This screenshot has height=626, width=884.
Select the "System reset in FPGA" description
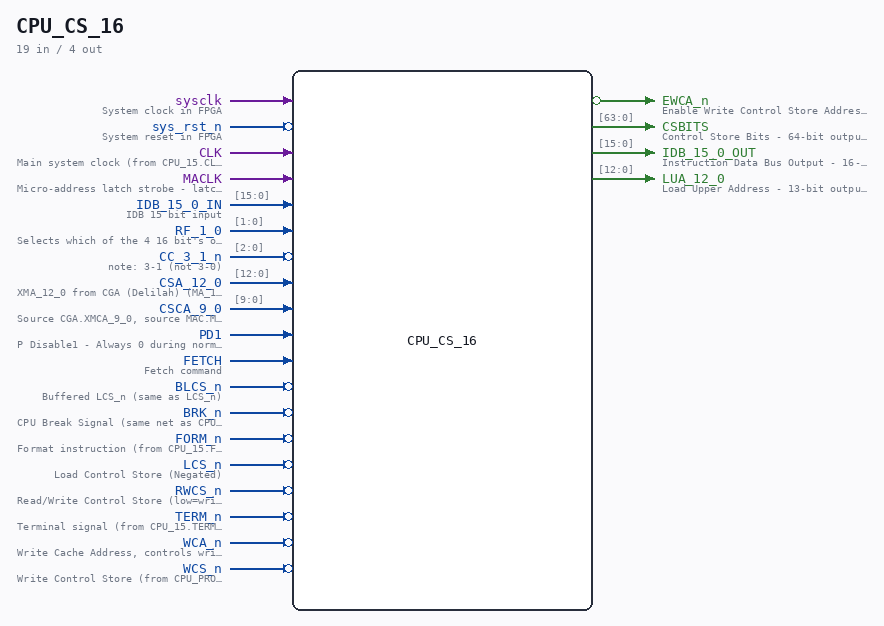pos(162,136)
